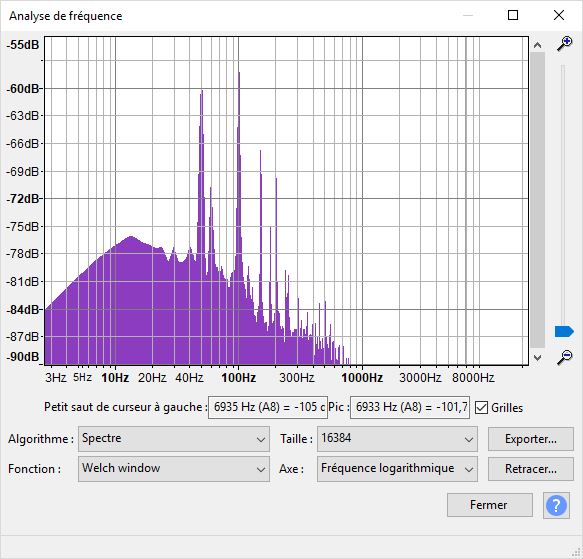Viewport: 583px width, 559px height.
Task: Toggle the Grilles checkbox
Action: pyautogui.click(x=481, y=408)
